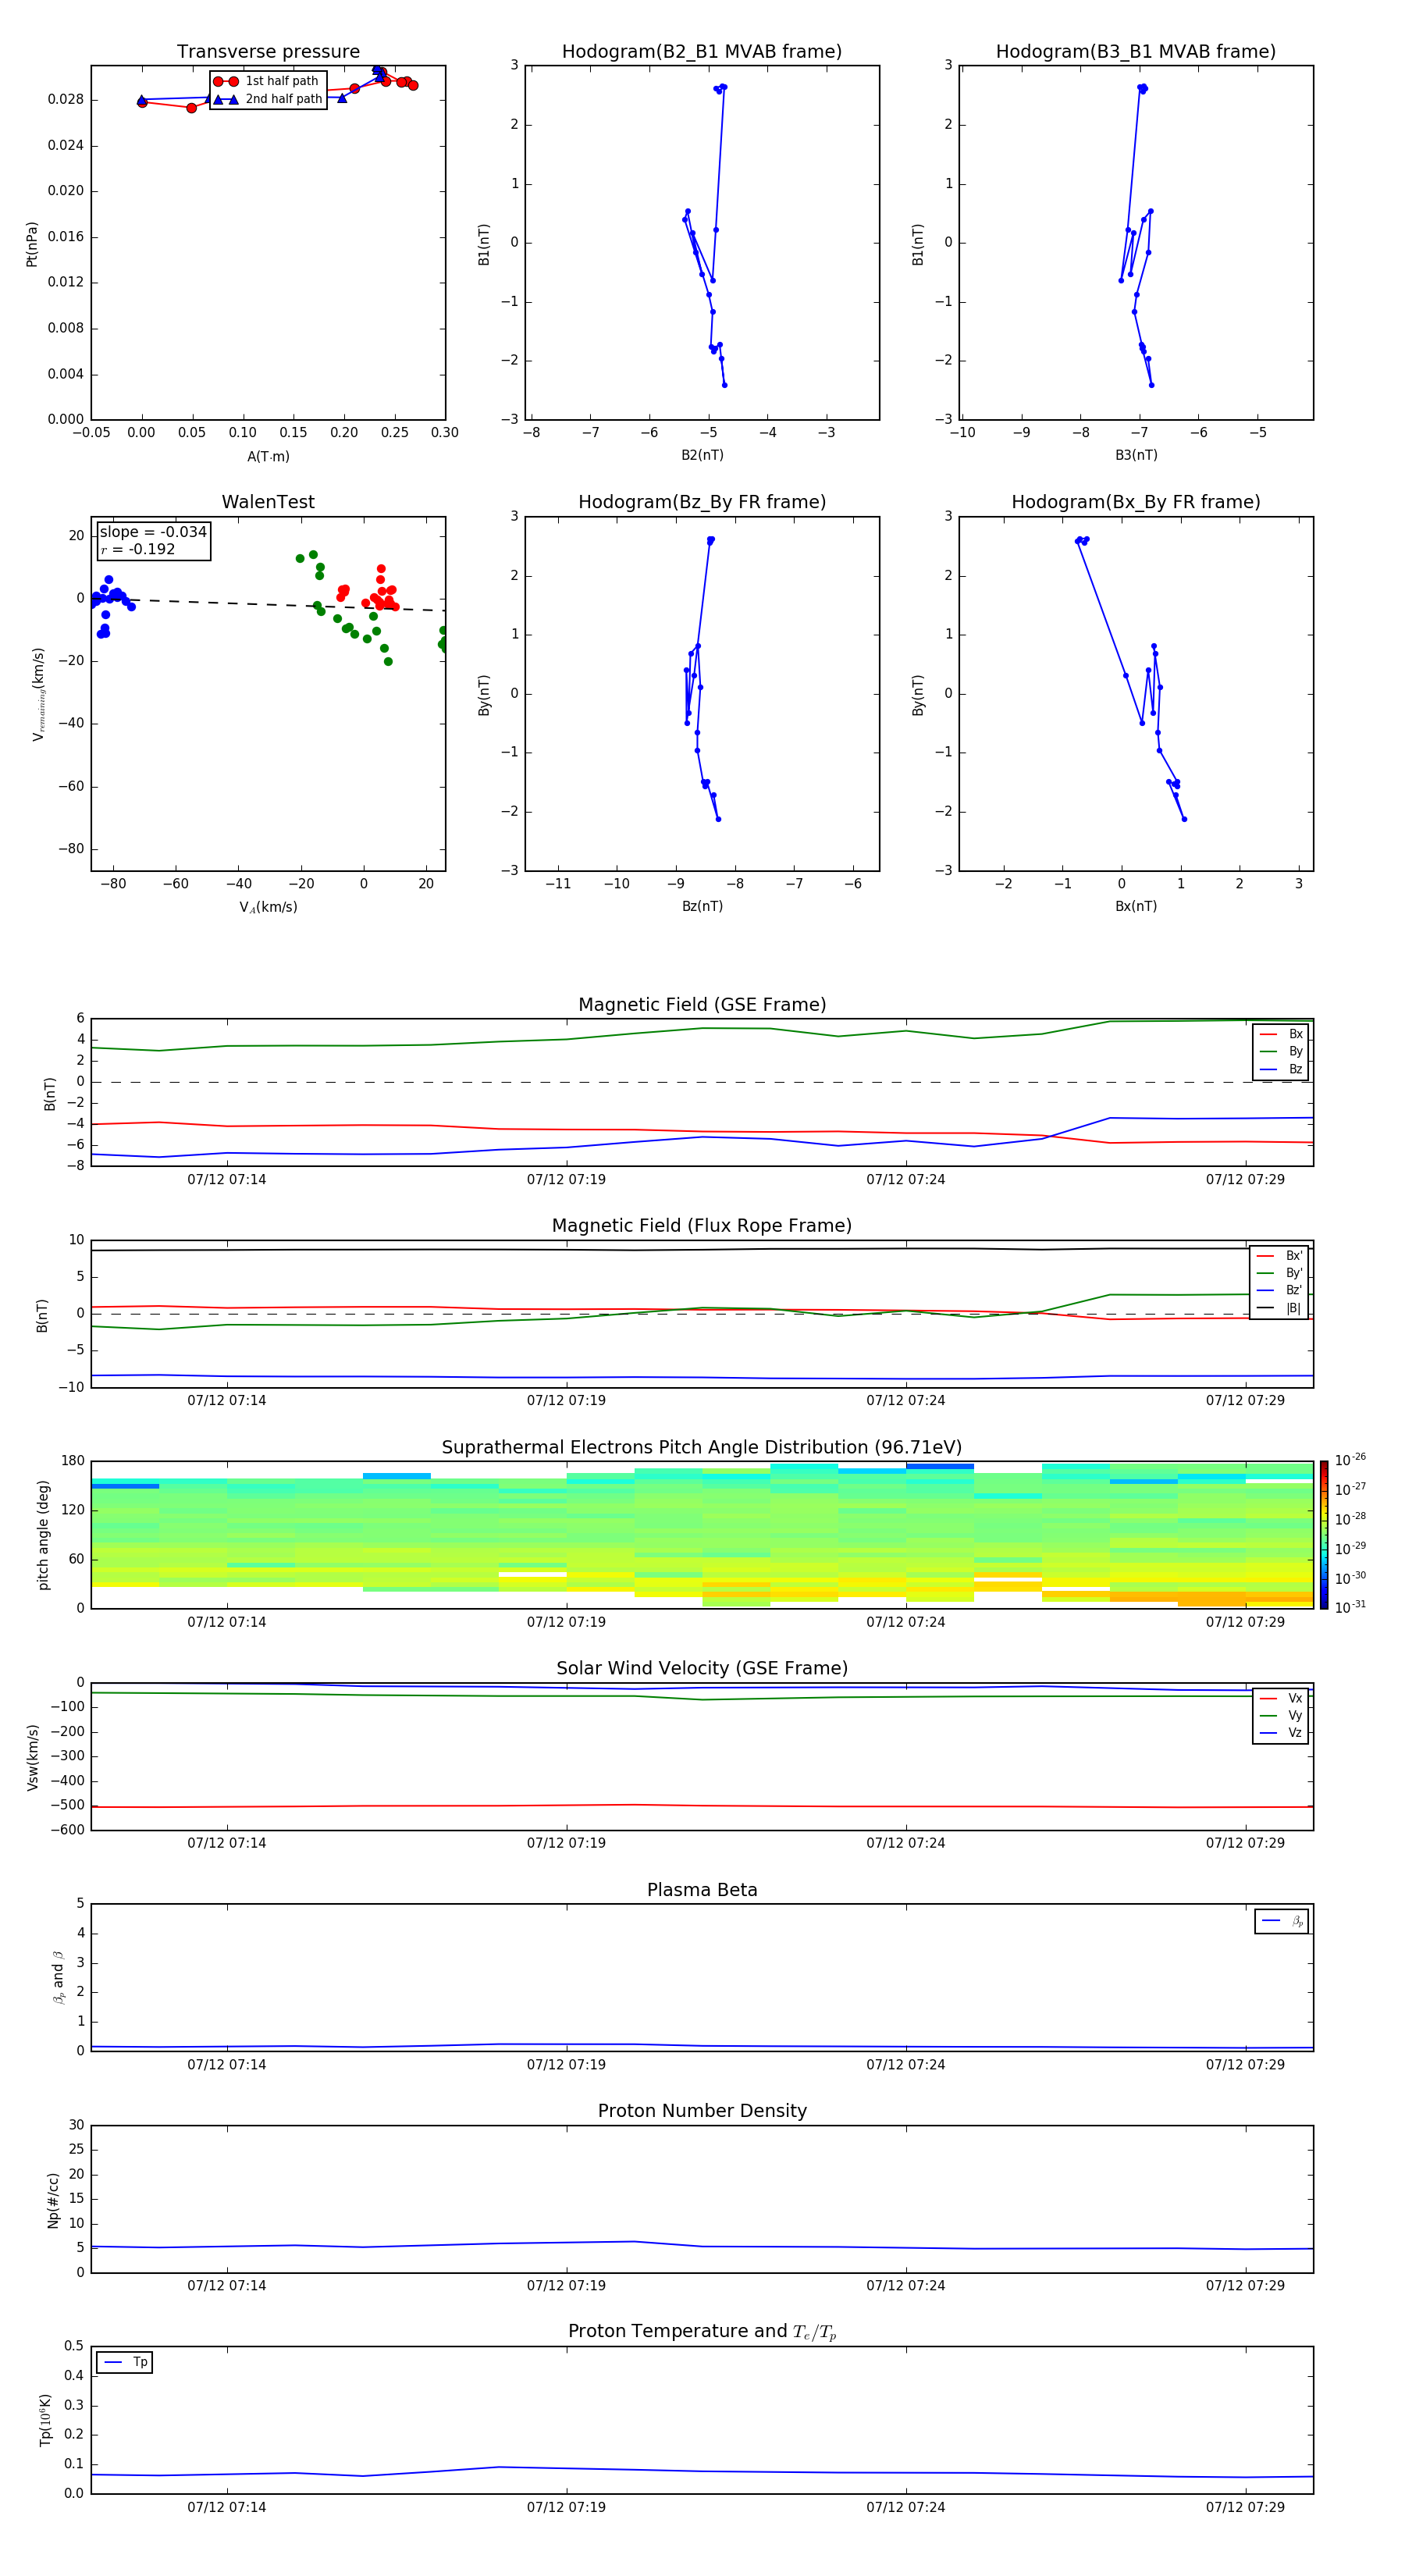Click the 'Hodogram(Bz_By FR frame)' title

pos(702,502)
